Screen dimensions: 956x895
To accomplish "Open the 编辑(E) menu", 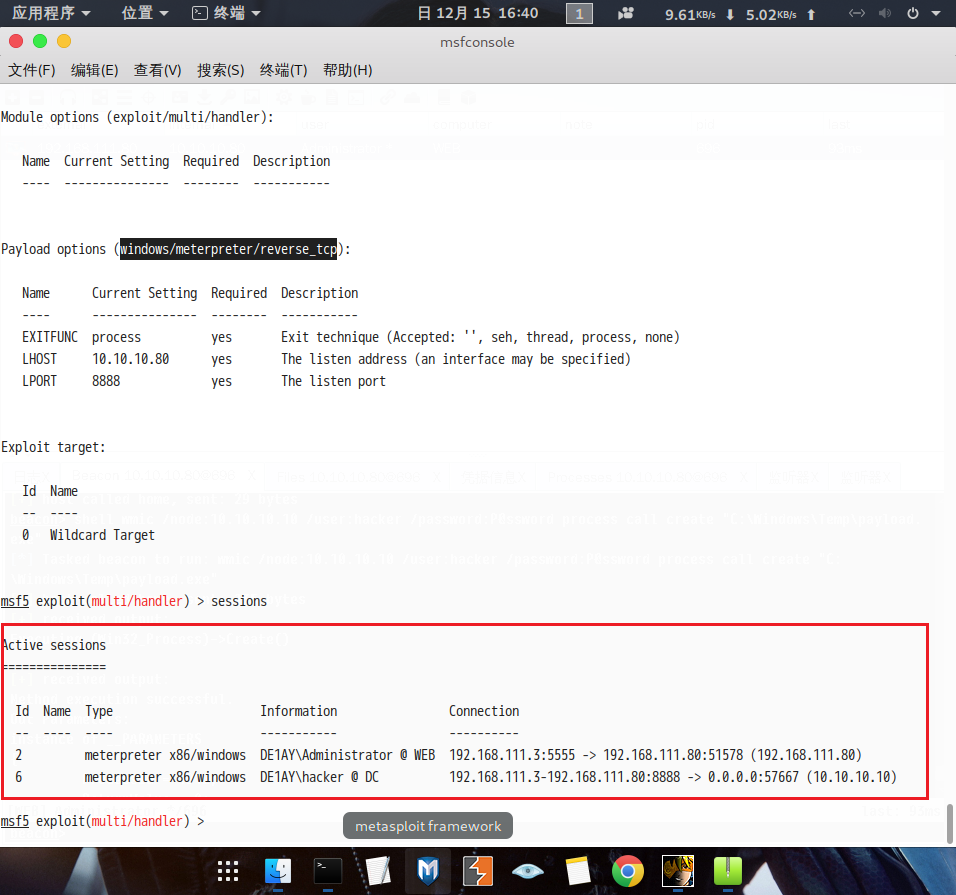I will (x=95, y=70).
